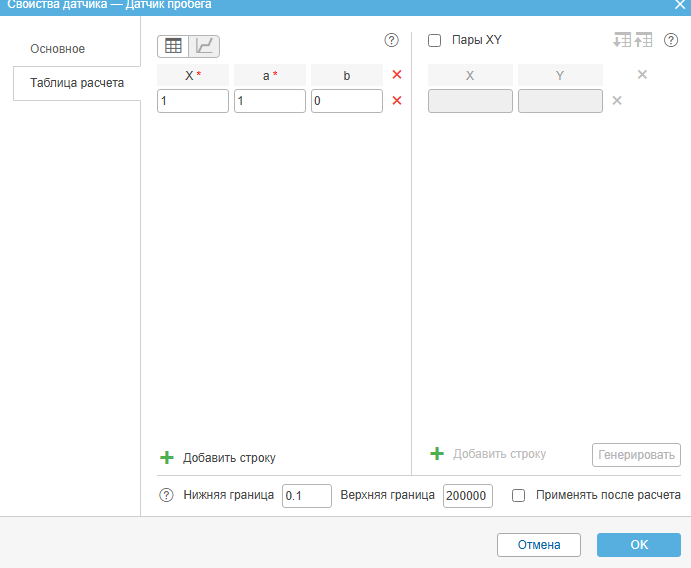This screenshot has height=568, width=691.
Task: Click the Нижняя граница input field
Action: pos(306,496)
